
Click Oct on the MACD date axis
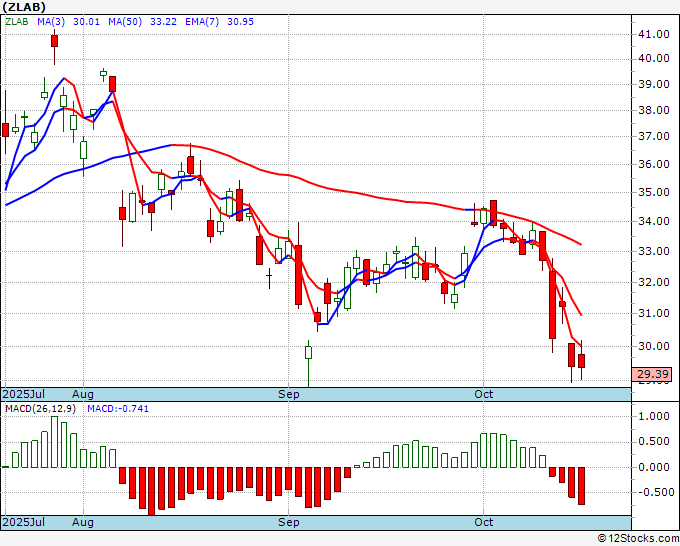[484, 522]
